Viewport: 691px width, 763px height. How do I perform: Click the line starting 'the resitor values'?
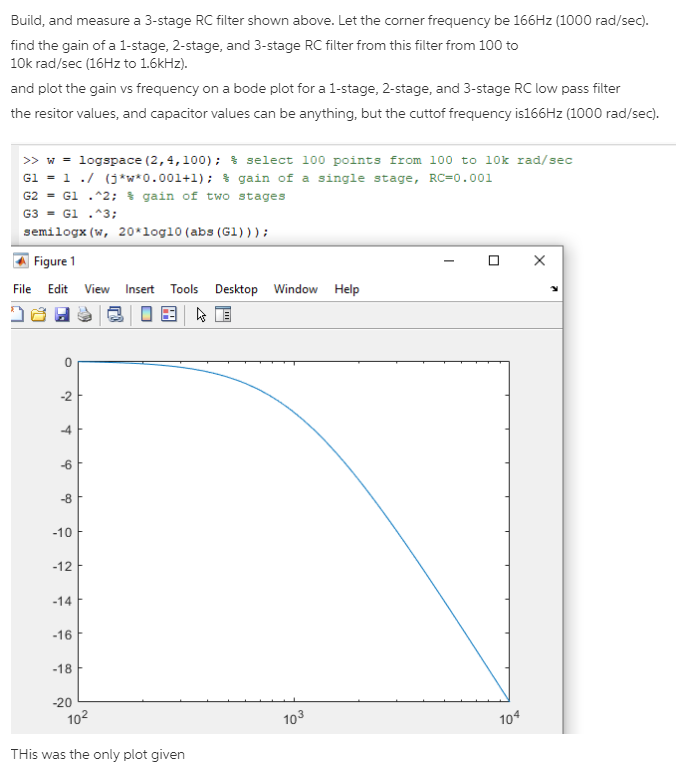click(x=335, y=113)
